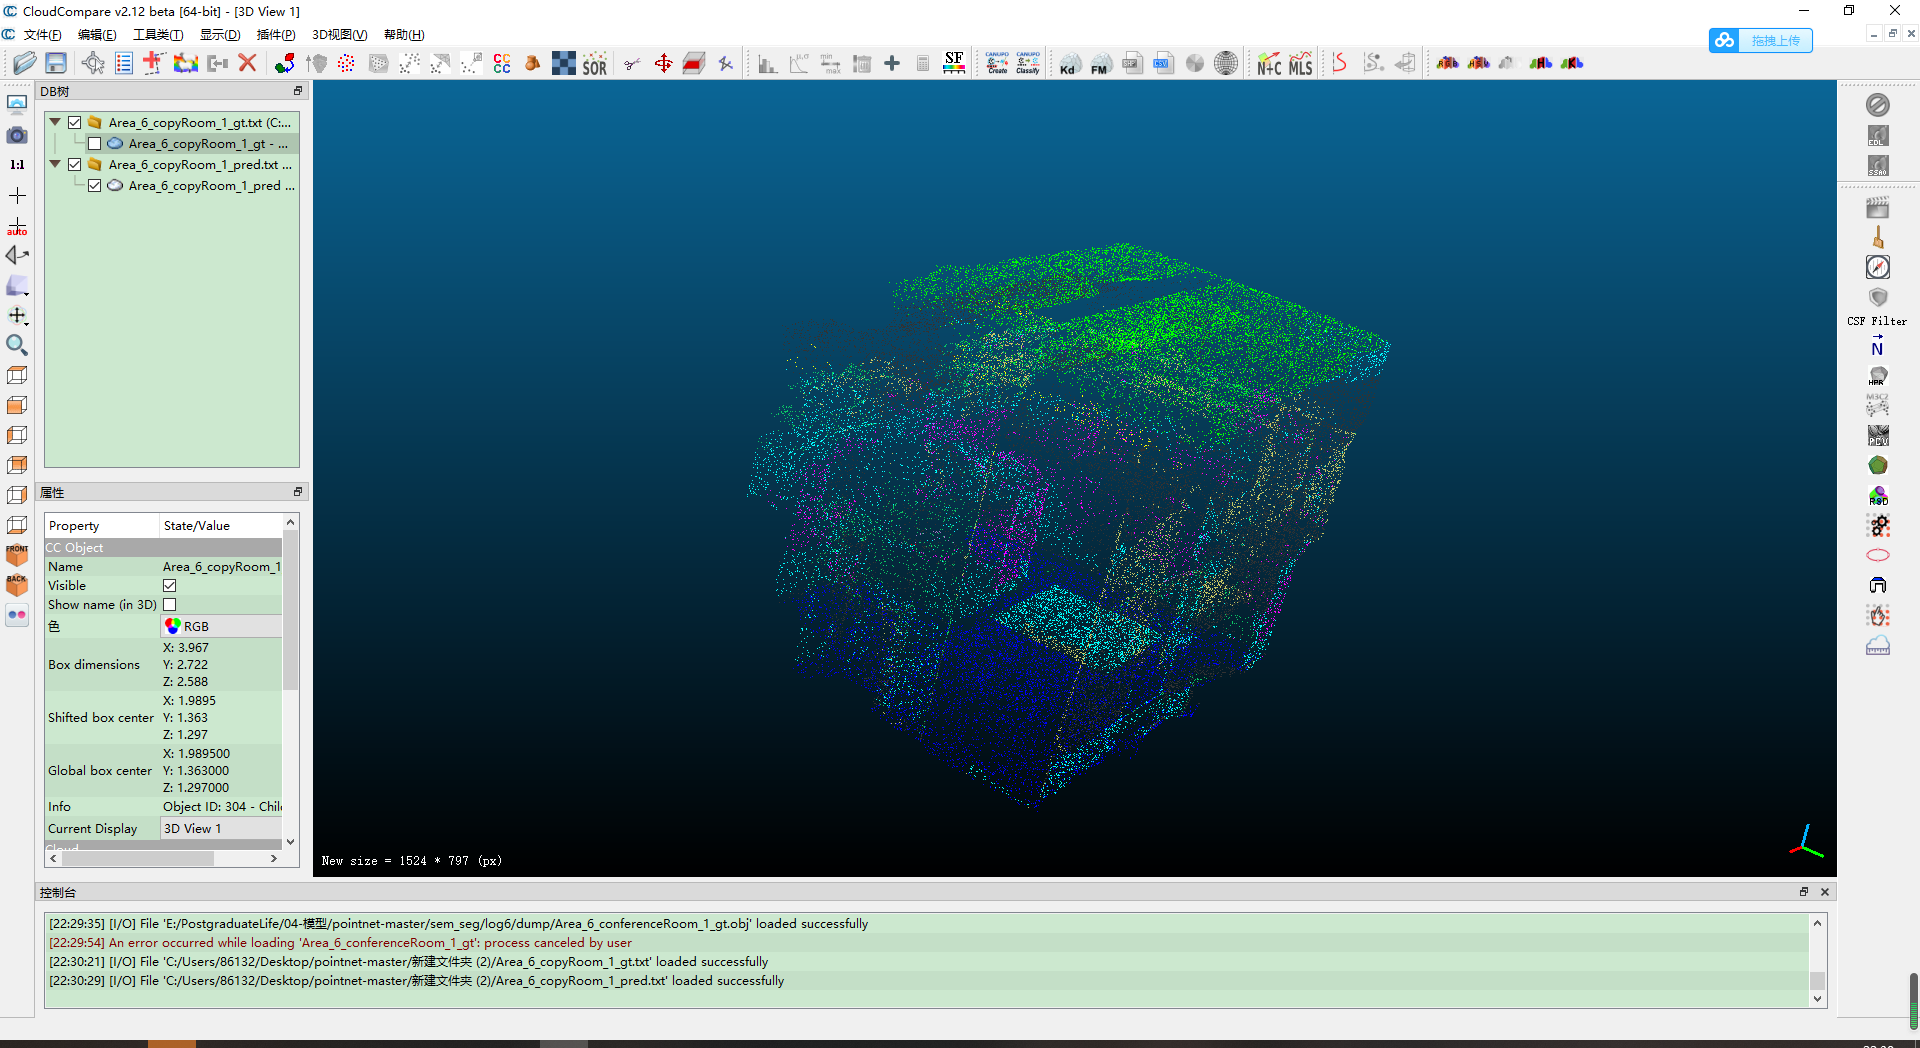1920x1048 pixels.
Task: Select the Area_6_copyRoom_1_pred cloud row
Action: (201, 186)
